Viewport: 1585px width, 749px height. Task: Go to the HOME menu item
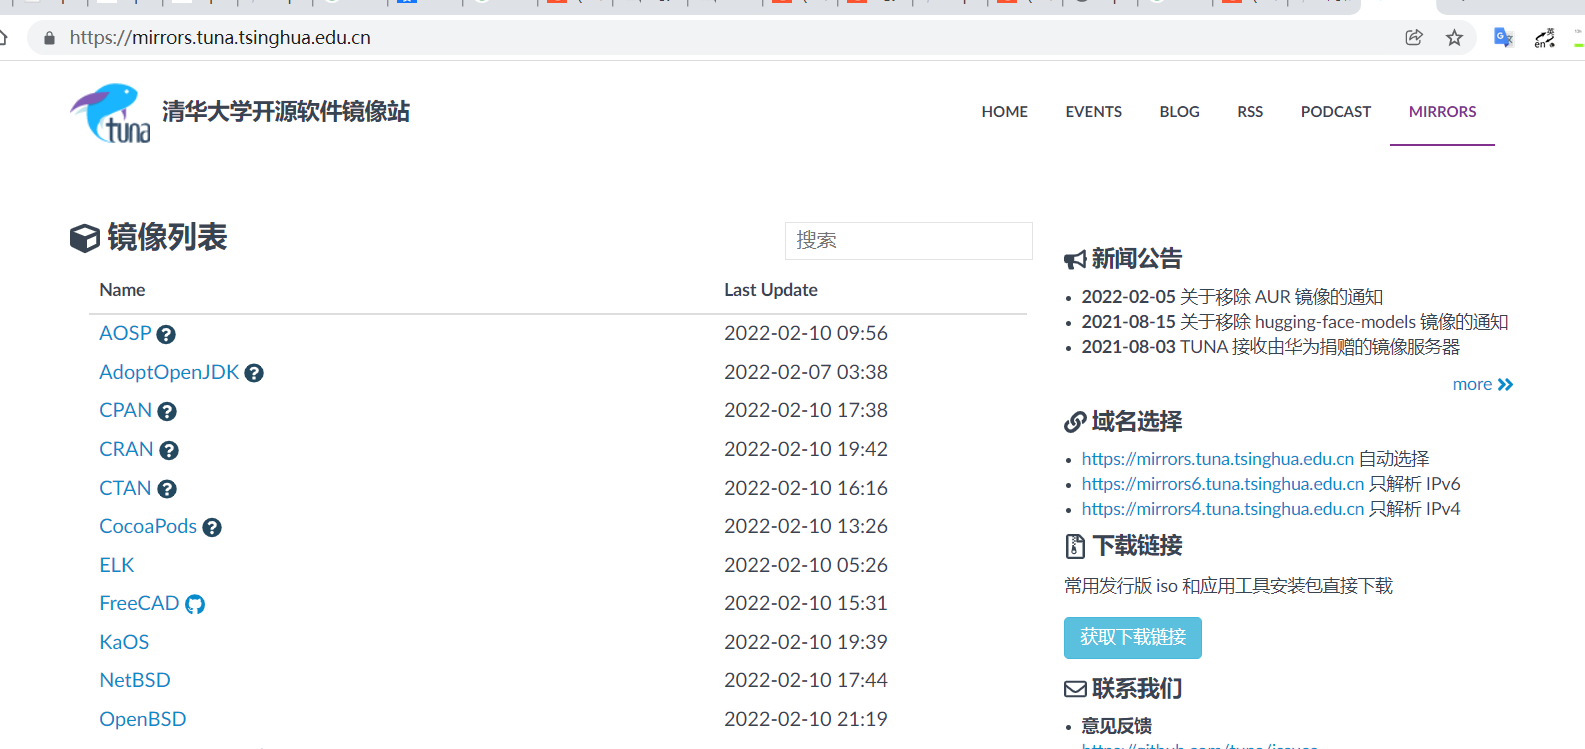[x=1004, y=112]
